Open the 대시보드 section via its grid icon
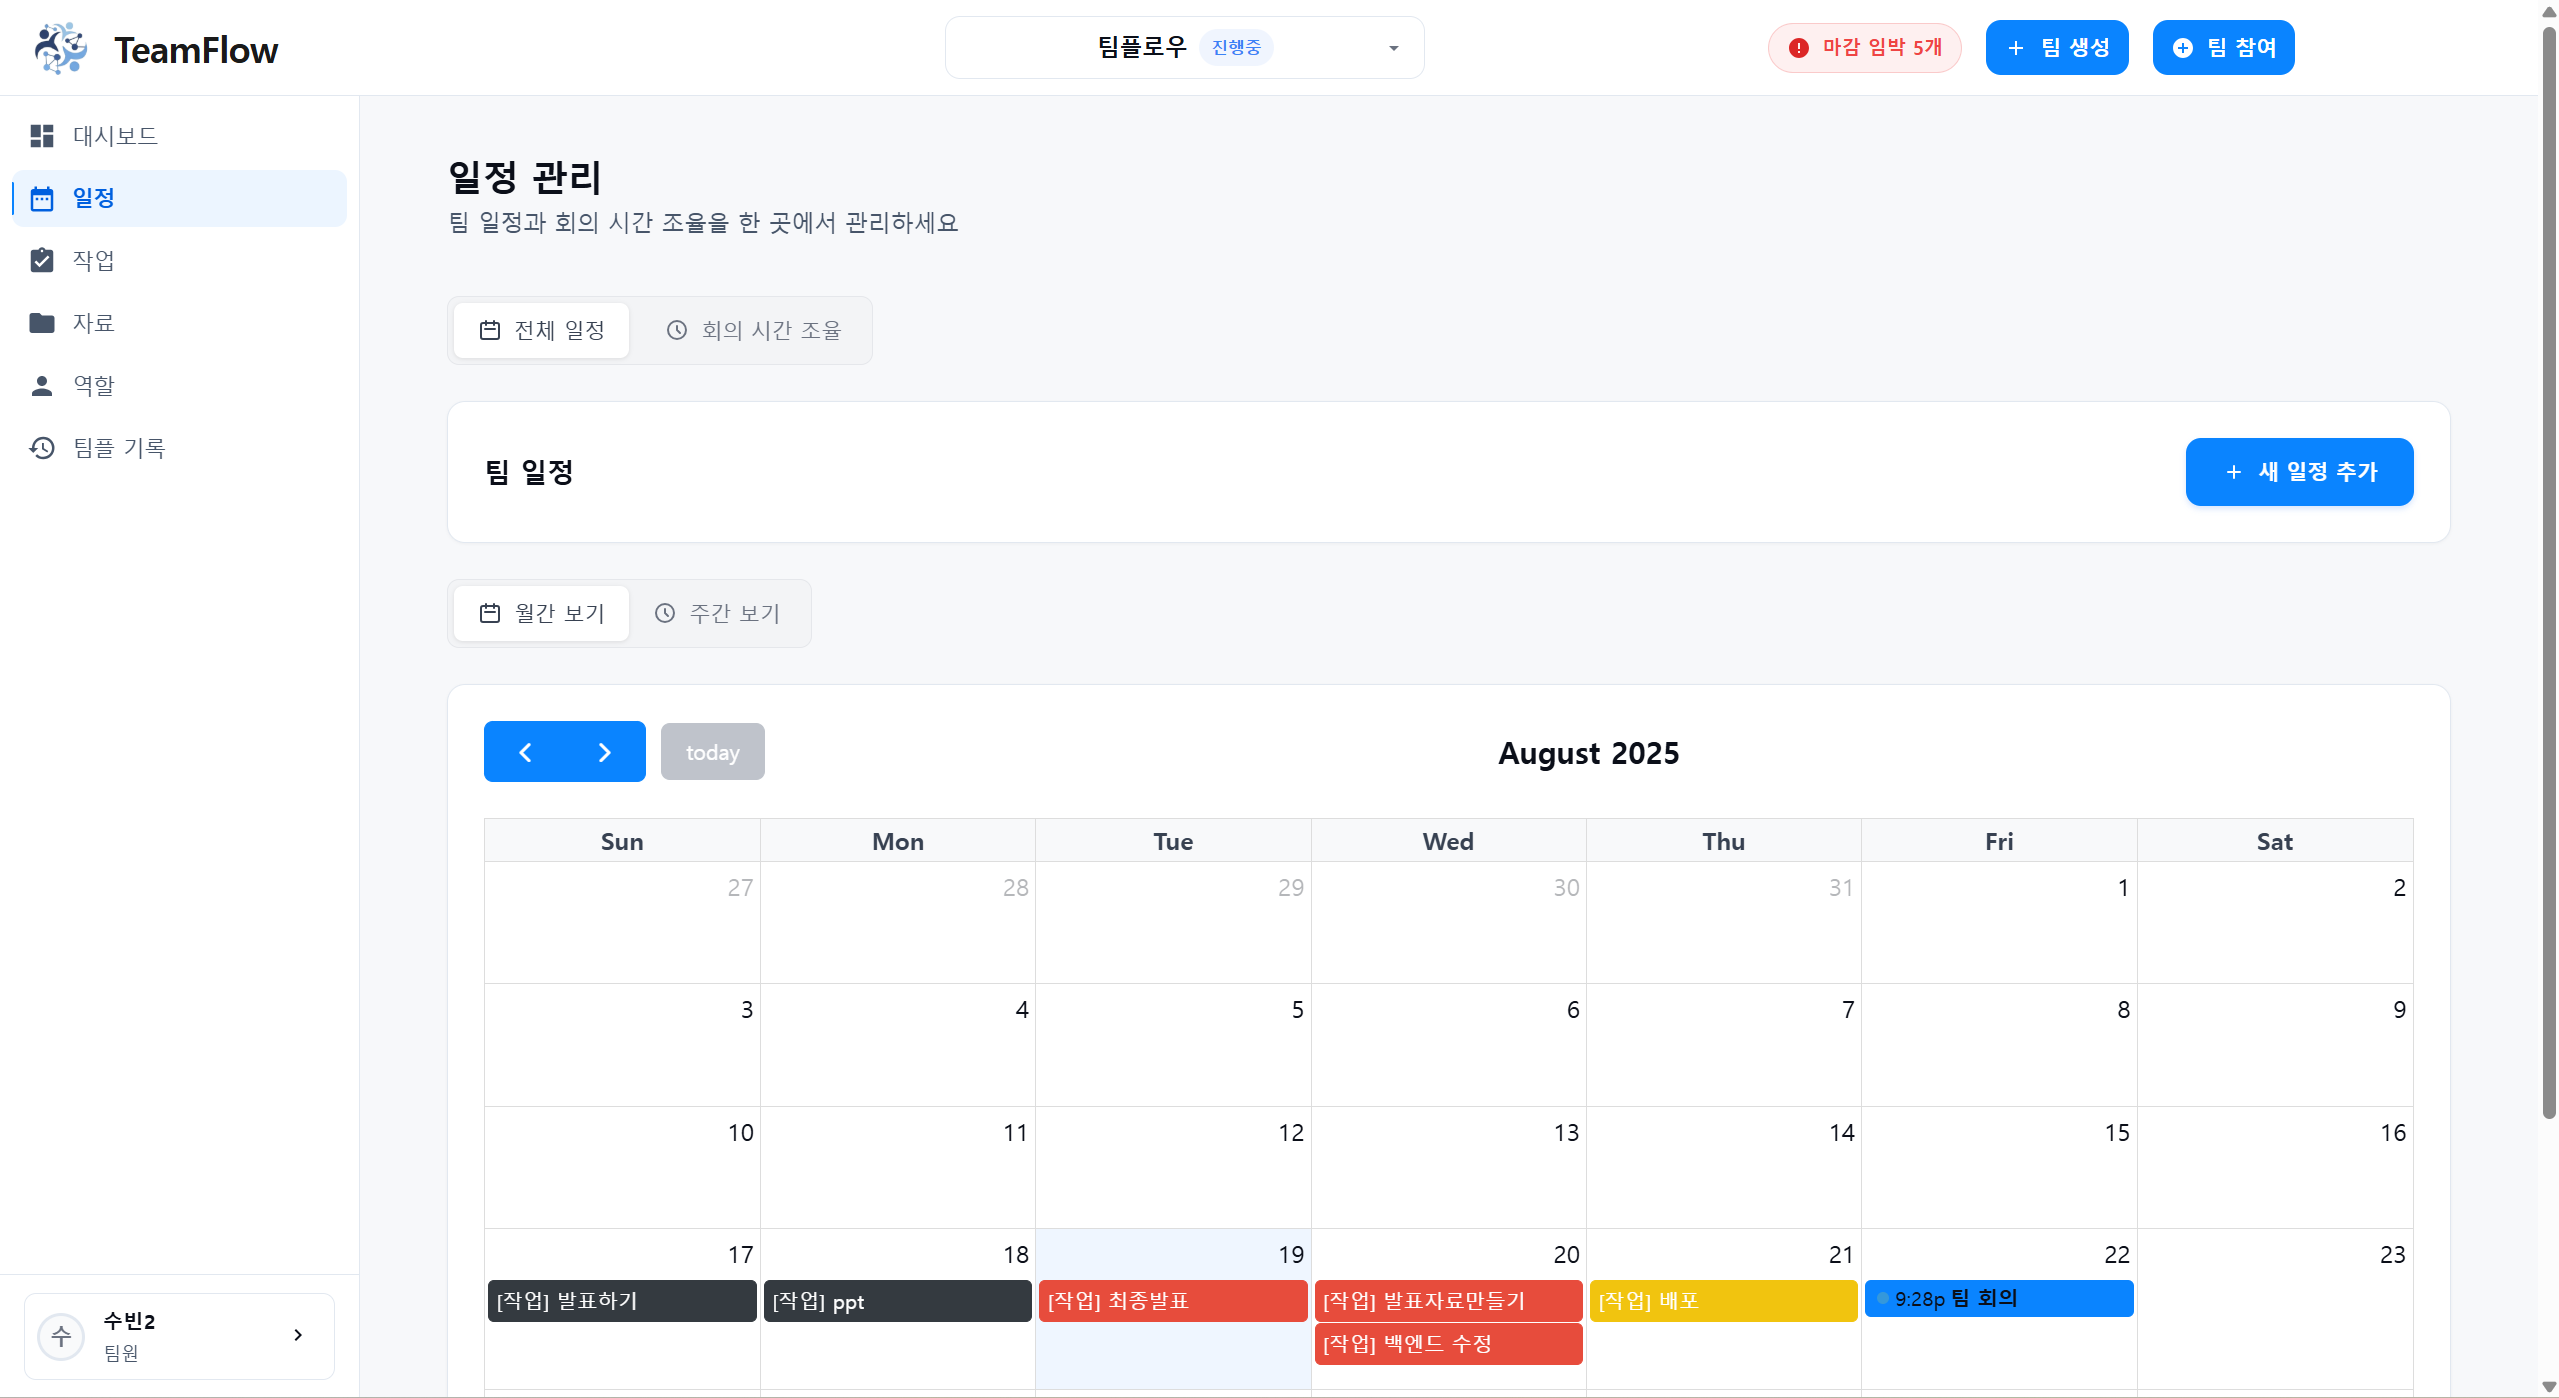The height and width of the screenshot is (1398, 2559). 42,136
